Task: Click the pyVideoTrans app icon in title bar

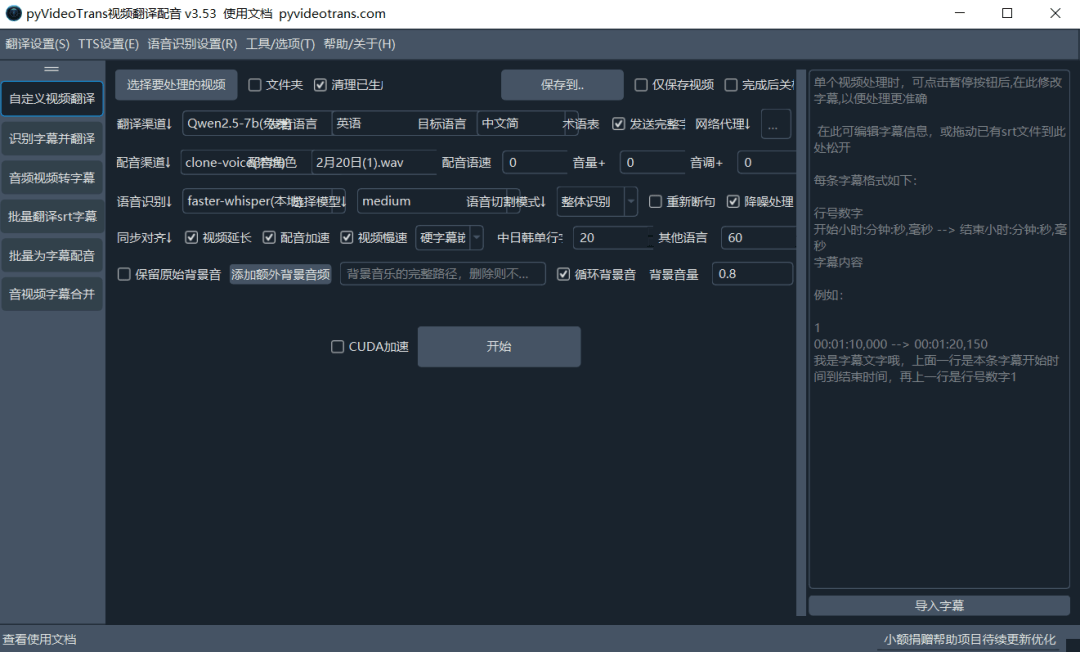Action: [13, 13]
